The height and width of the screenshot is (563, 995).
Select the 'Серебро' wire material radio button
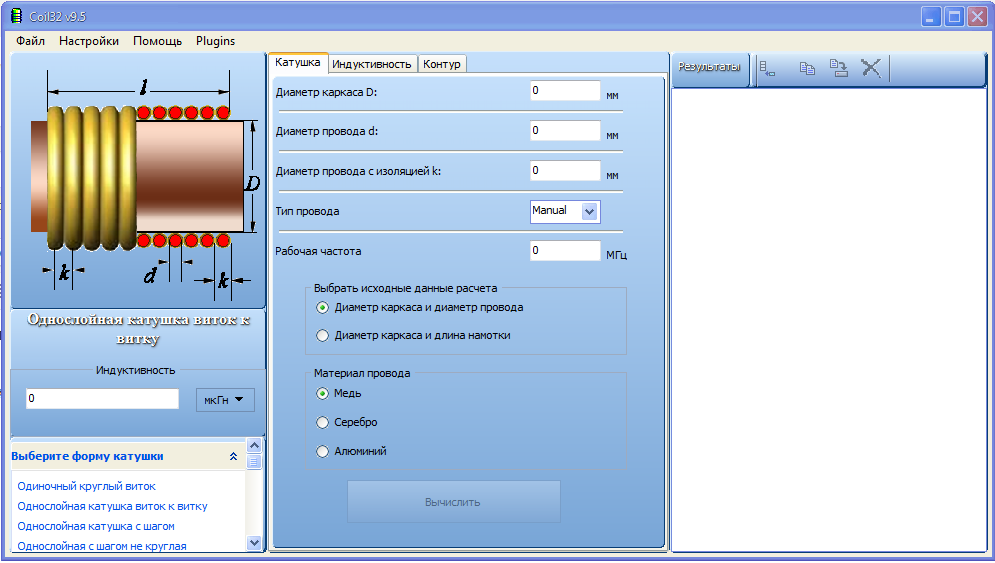322,423
